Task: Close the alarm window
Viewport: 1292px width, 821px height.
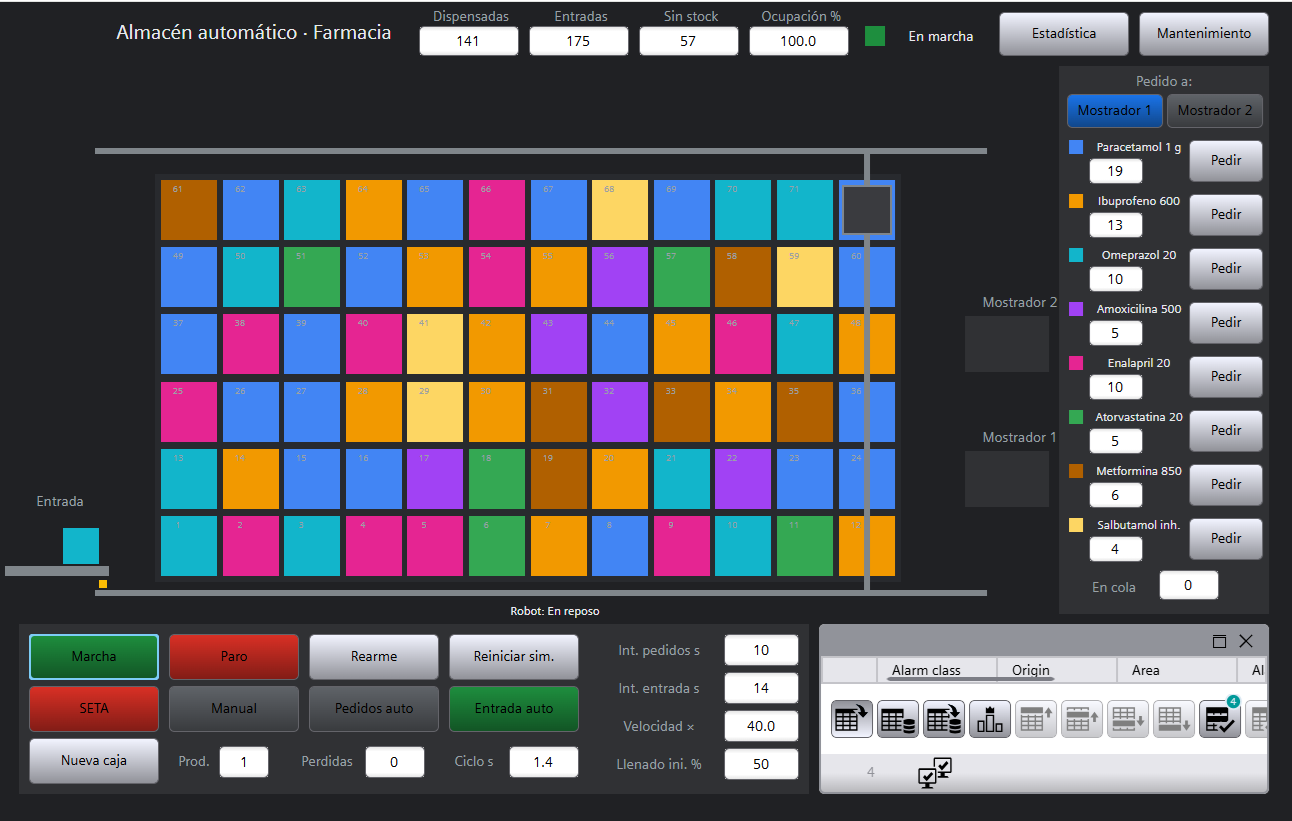Action: tap(1246, 641)
